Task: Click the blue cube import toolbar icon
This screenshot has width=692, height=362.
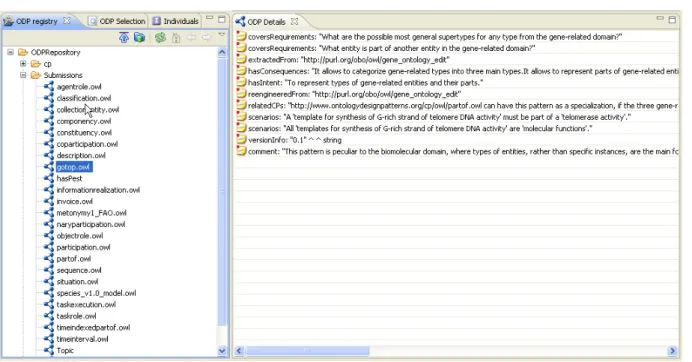Action: (x=139, y=38)
